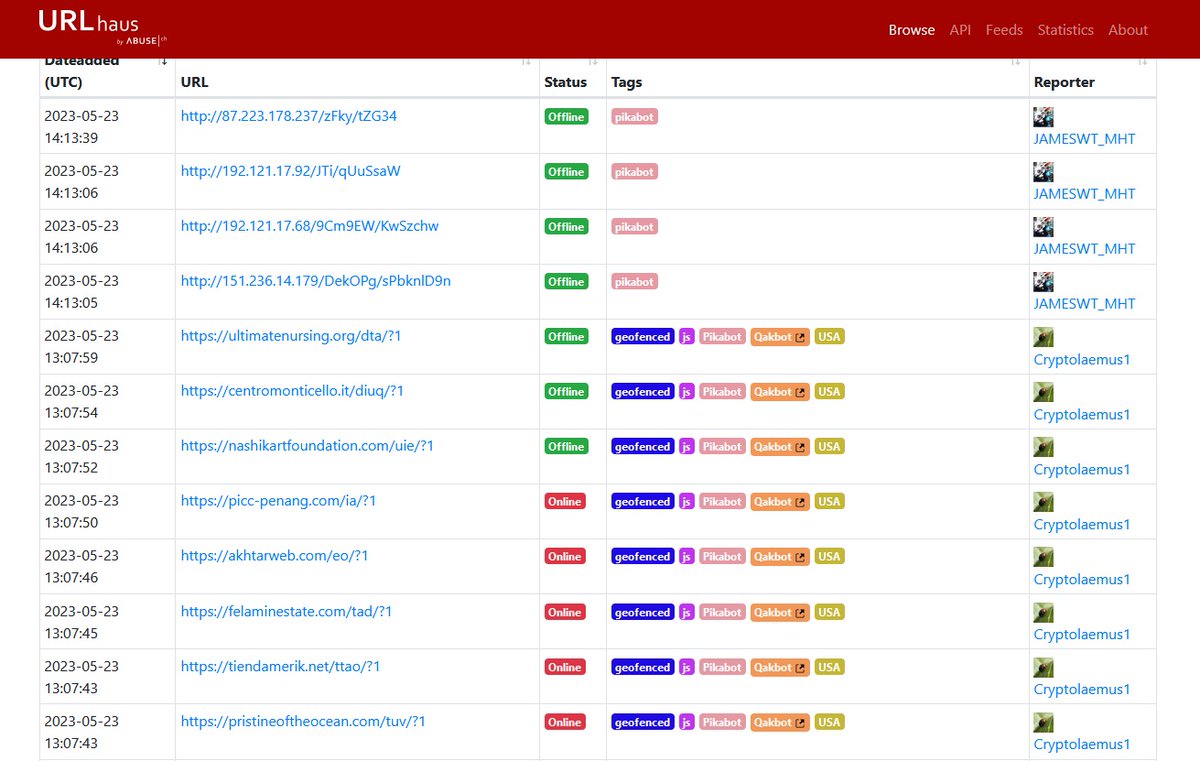1200x761 pixels.
Task: Sort by the Dateadded column arrow
Action: tap(163, 62)
